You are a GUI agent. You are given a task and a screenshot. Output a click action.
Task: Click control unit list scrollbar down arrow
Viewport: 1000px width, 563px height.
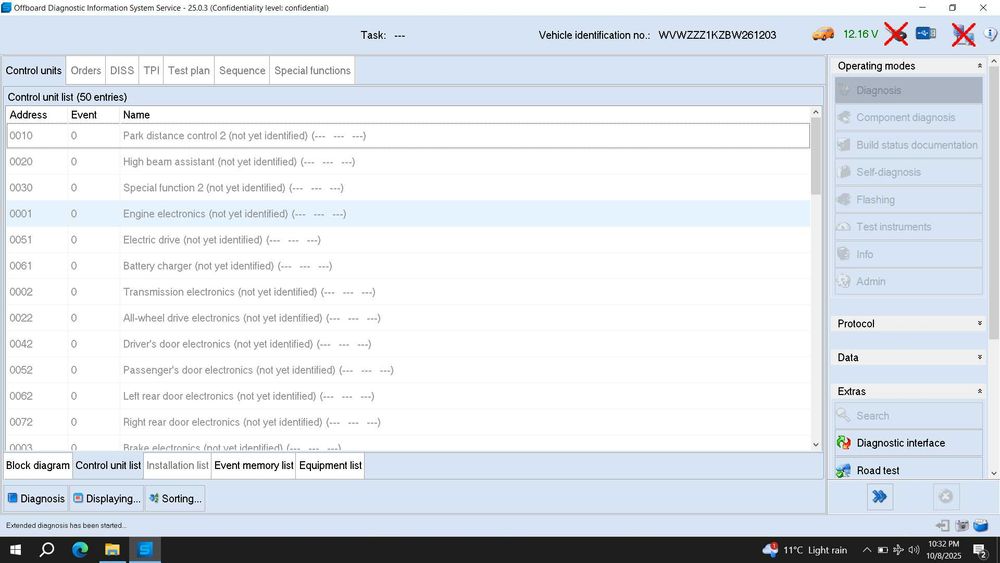coord(816,444)
